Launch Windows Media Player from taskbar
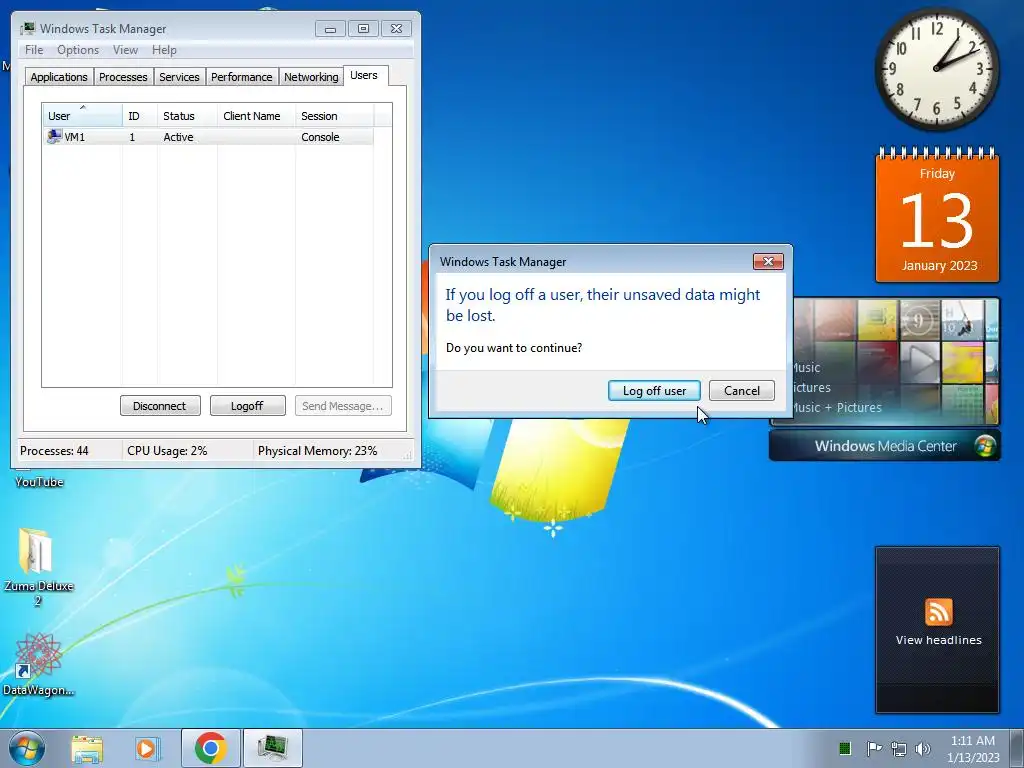The height and width of the screenshot is (768, 1024). pyautogui.click(x=148, y=748)
